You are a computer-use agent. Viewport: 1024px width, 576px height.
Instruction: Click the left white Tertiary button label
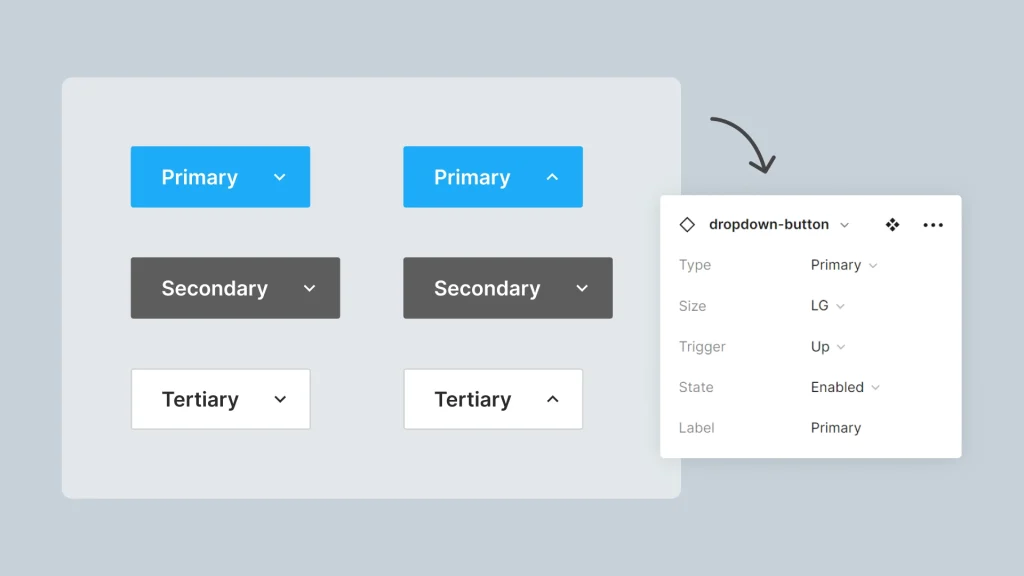click(200, 400)
